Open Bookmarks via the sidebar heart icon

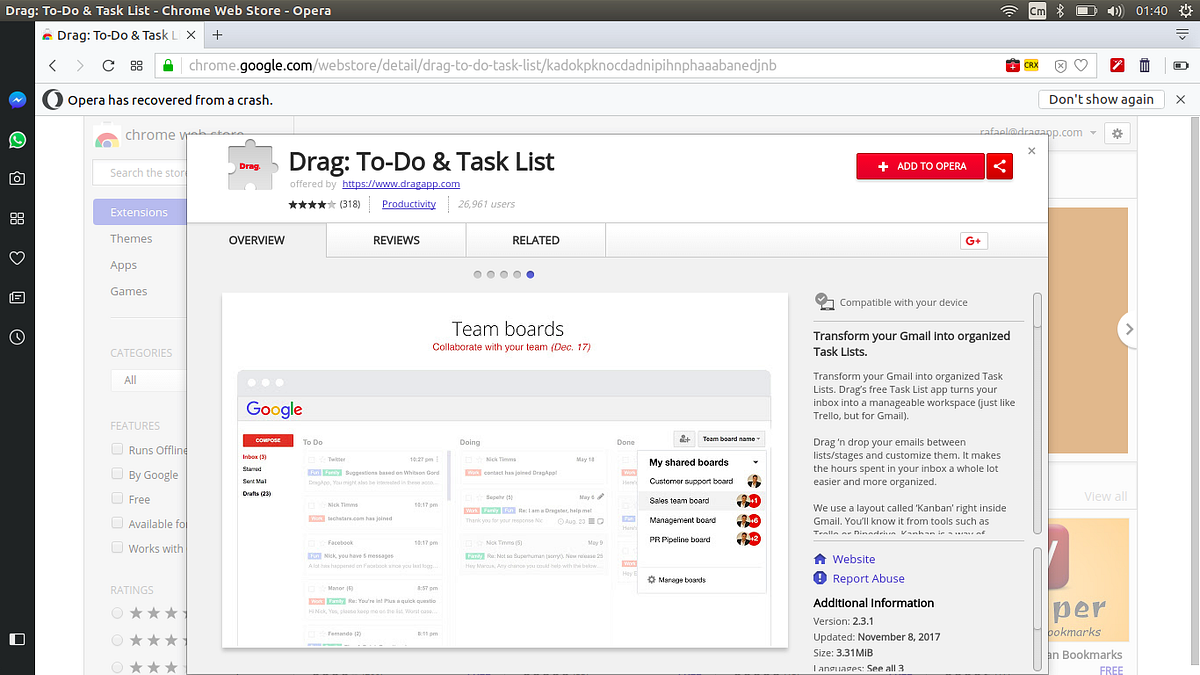click(16, 258)
